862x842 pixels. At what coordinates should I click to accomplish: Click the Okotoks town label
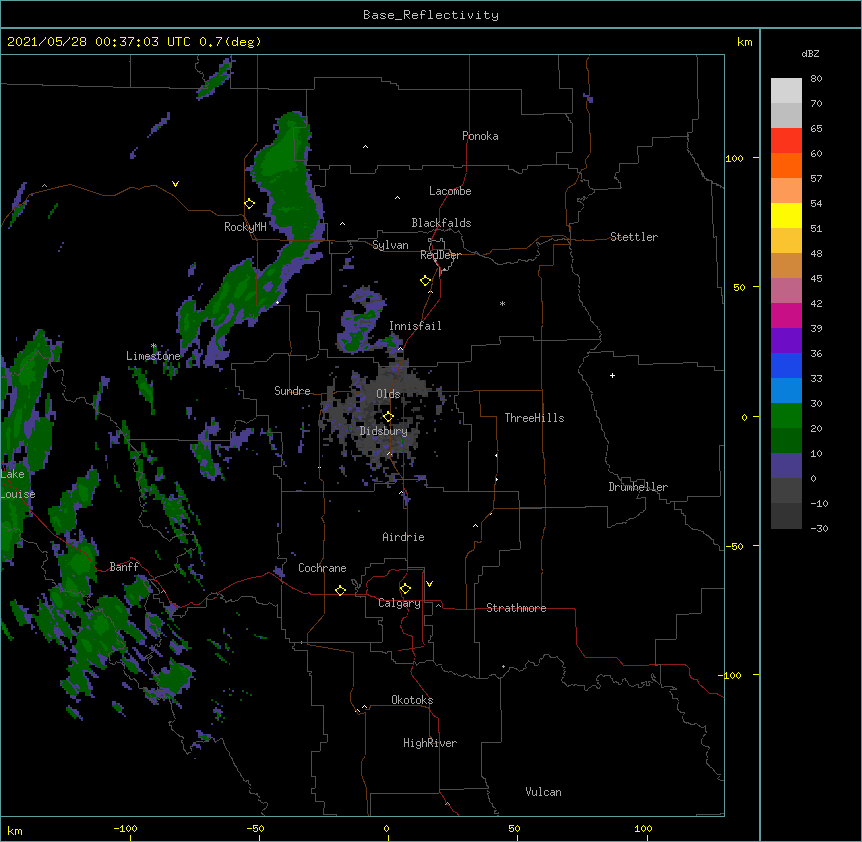[412, 700]
